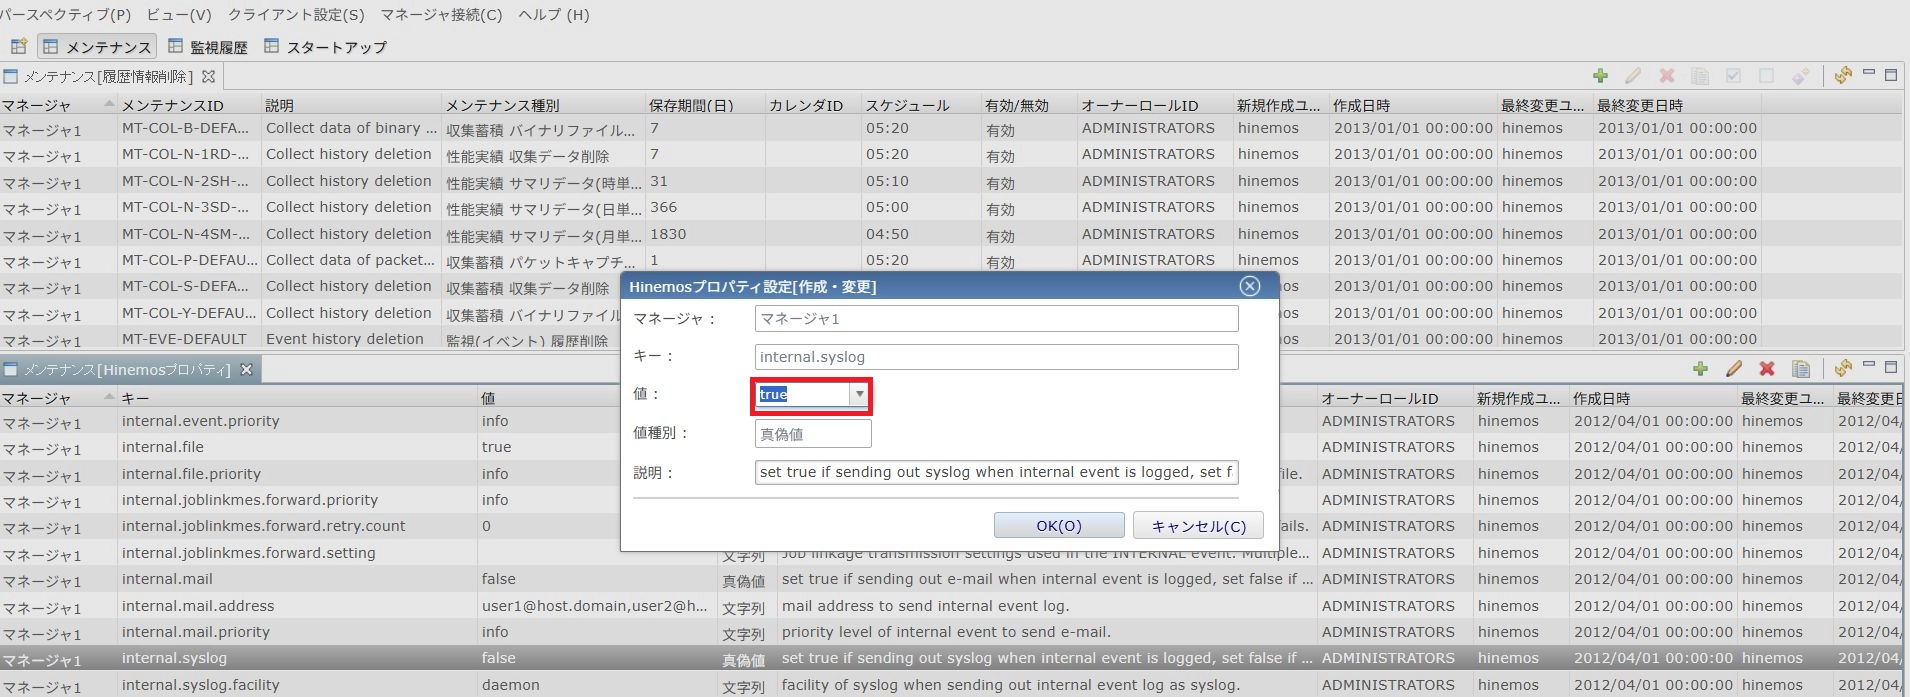Refresh the Hinemos property view
Viewport: 1910px width, 697px height.
click(x=1843, y=369)
